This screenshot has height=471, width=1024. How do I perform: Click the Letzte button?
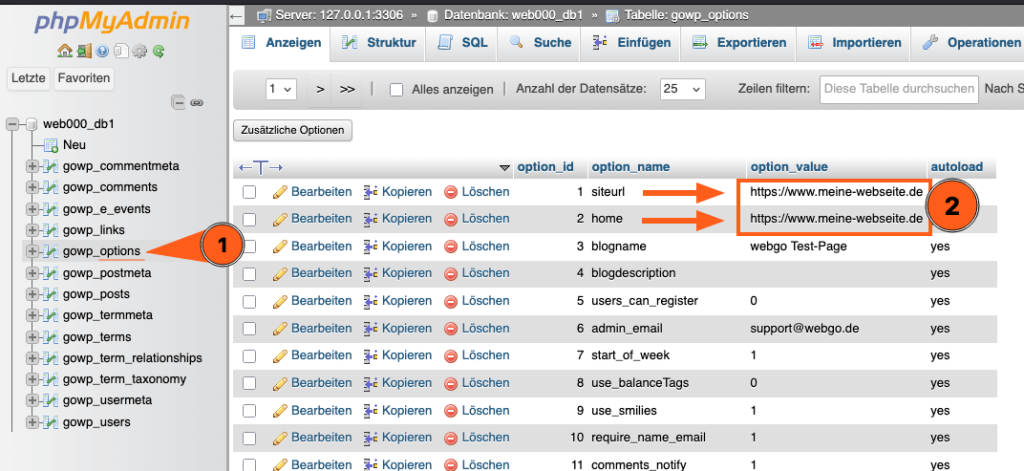(29, 78)
